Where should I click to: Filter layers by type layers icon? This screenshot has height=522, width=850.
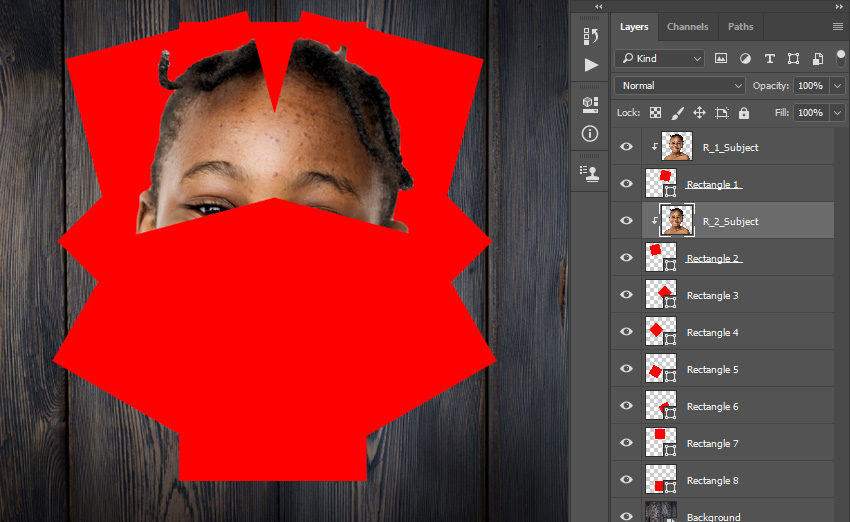(769, 59)
